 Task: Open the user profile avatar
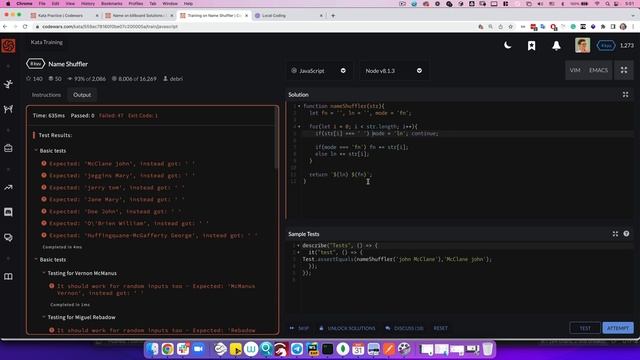point(582,45)
